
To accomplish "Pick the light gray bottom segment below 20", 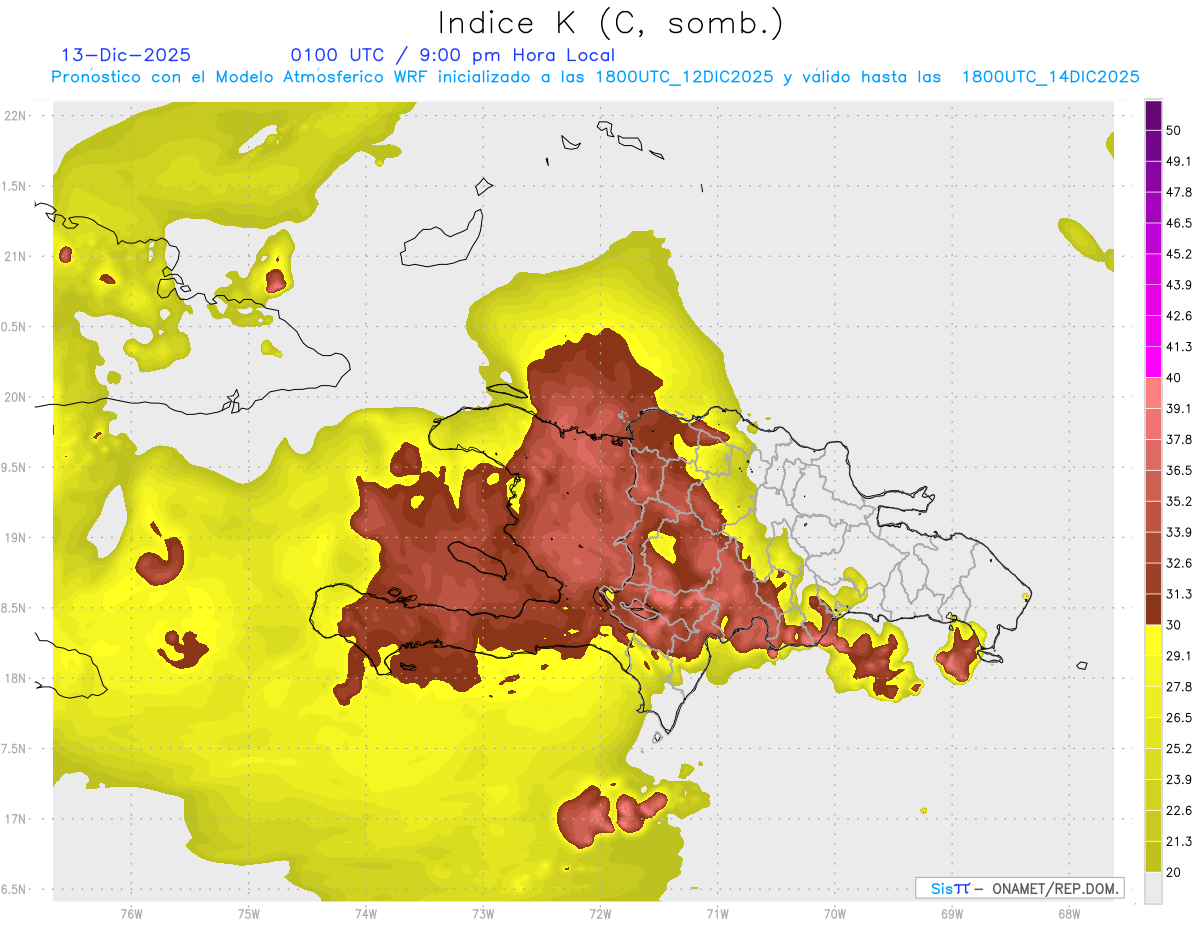I will click(1154, 888).
